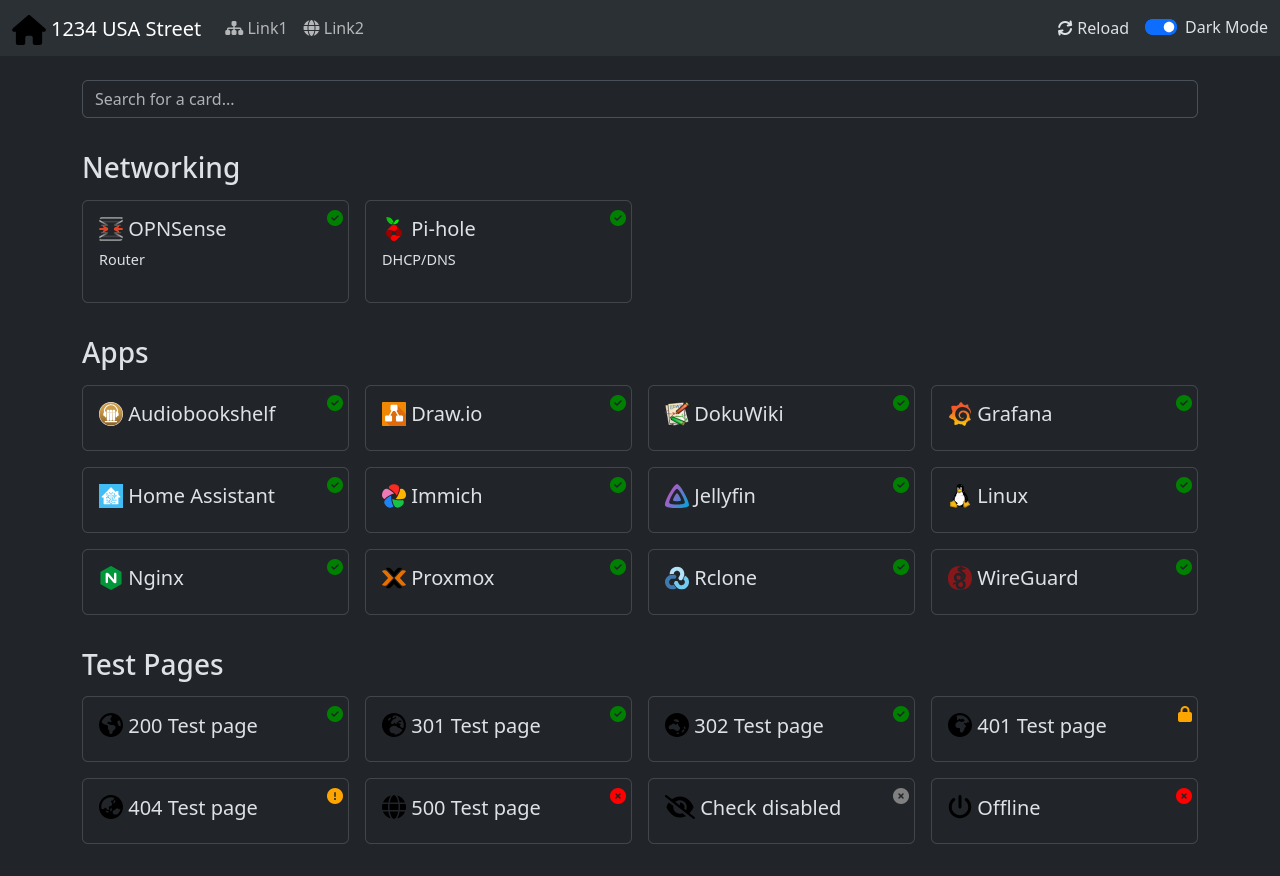Open the Offline card
Screen dimensions: 1280x876
coord(1064,811)
